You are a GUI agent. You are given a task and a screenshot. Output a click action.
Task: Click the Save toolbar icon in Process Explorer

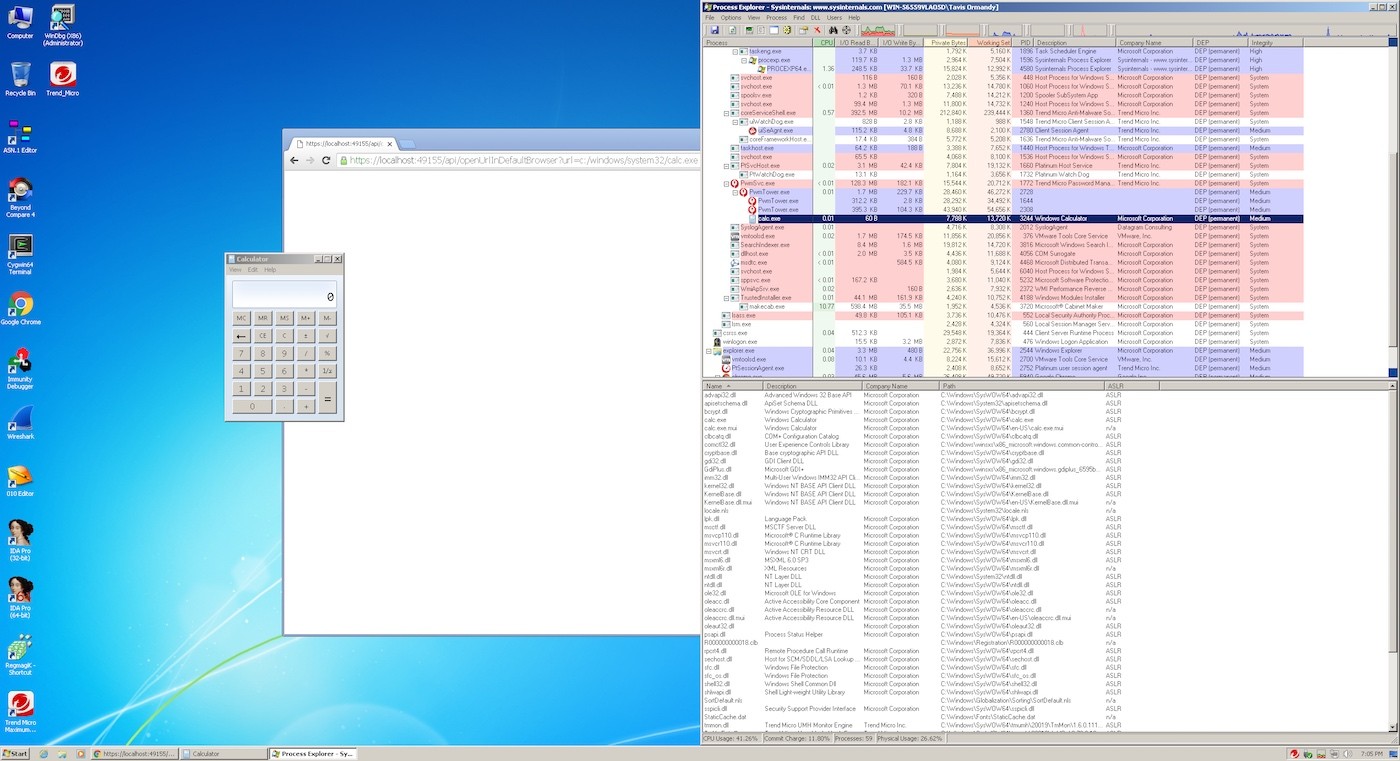[715, 30]
